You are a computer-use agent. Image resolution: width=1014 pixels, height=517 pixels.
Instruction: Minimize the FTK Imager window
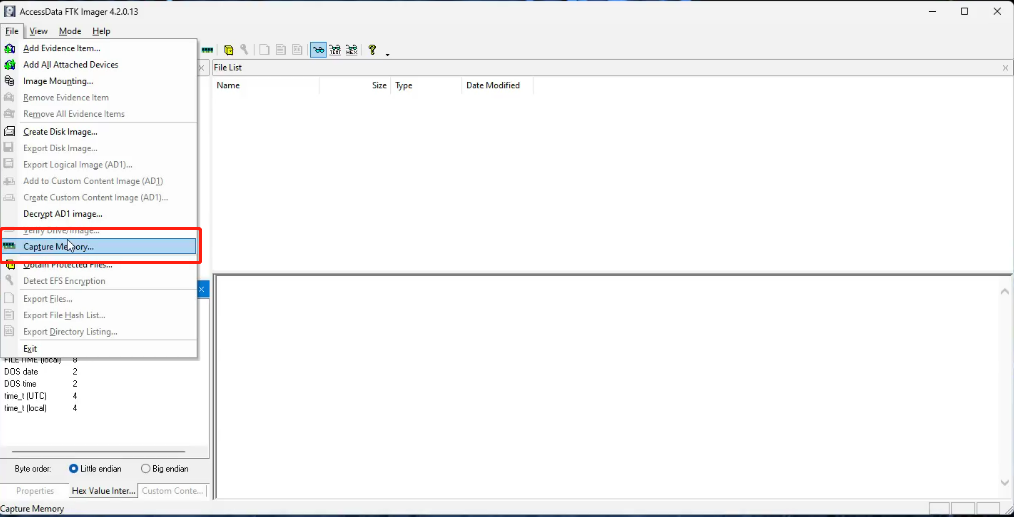point(933,11)
